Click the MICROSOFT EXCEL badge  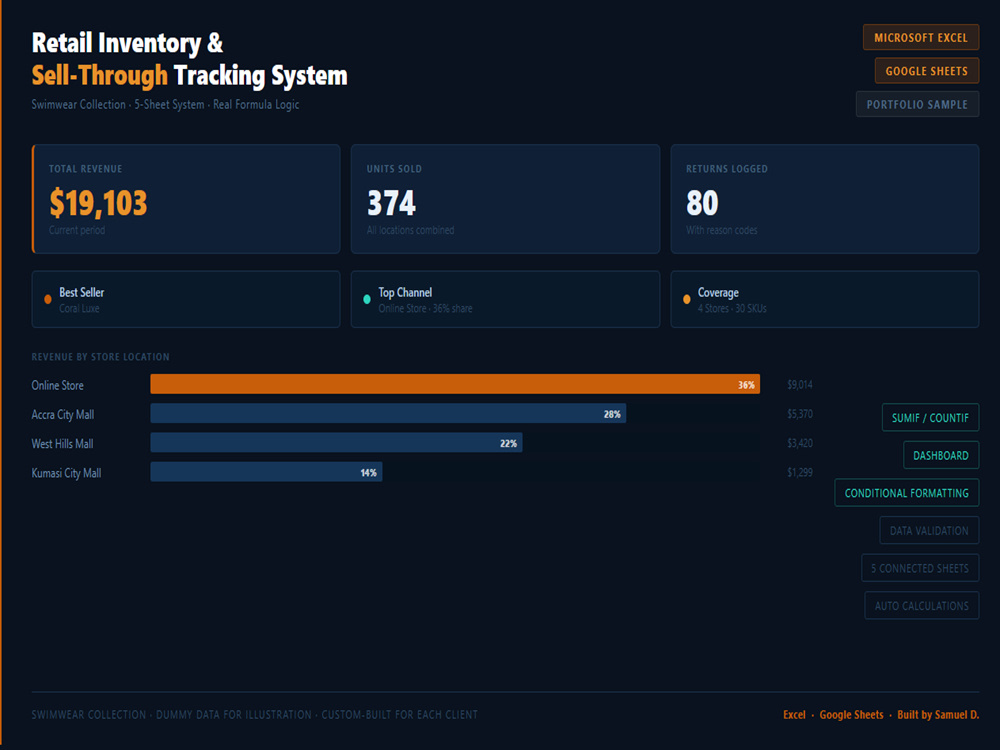[x=921, y=38]
